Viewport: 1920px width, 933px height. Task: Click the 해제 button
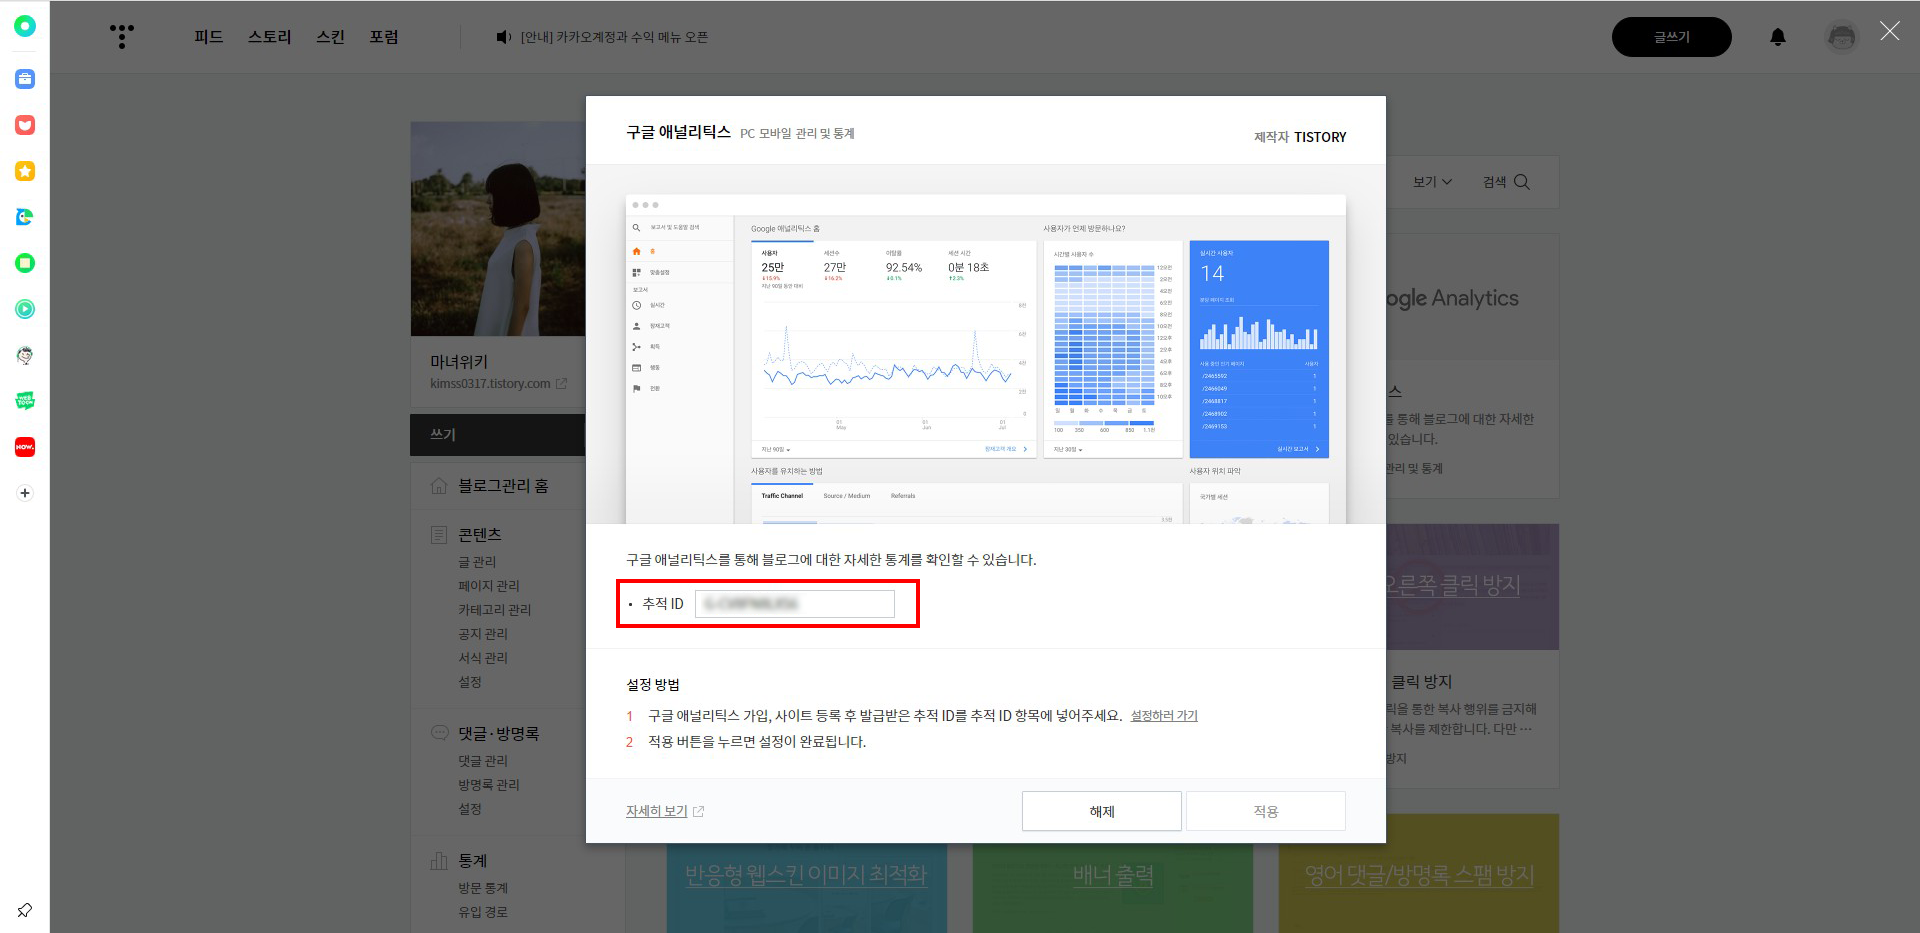click(1102, 811)
